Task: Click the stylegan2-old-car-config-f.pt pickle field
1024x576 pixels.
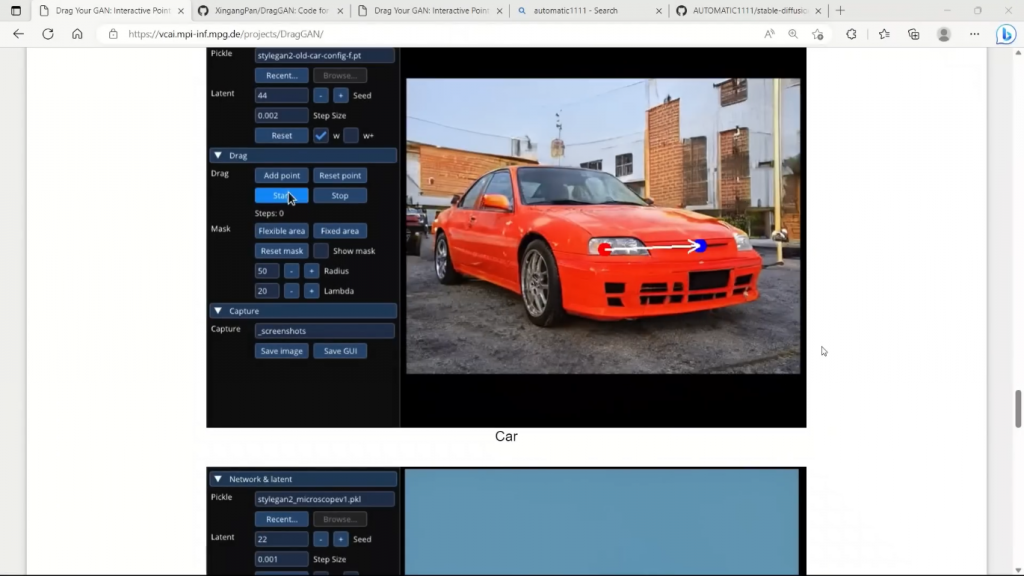Action: (x=324, y=56)
